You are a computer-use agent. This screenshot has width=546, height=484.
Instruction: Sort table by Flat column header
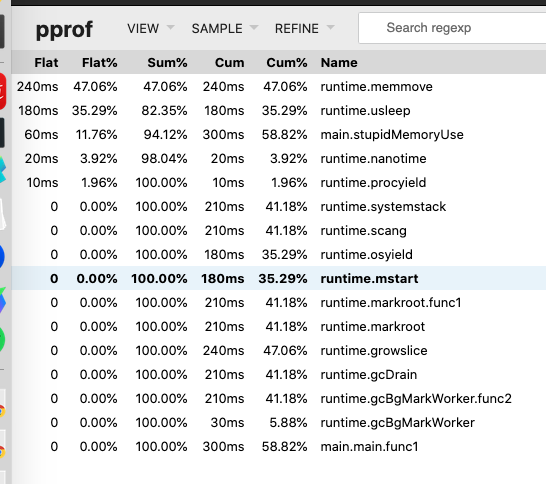46,63
